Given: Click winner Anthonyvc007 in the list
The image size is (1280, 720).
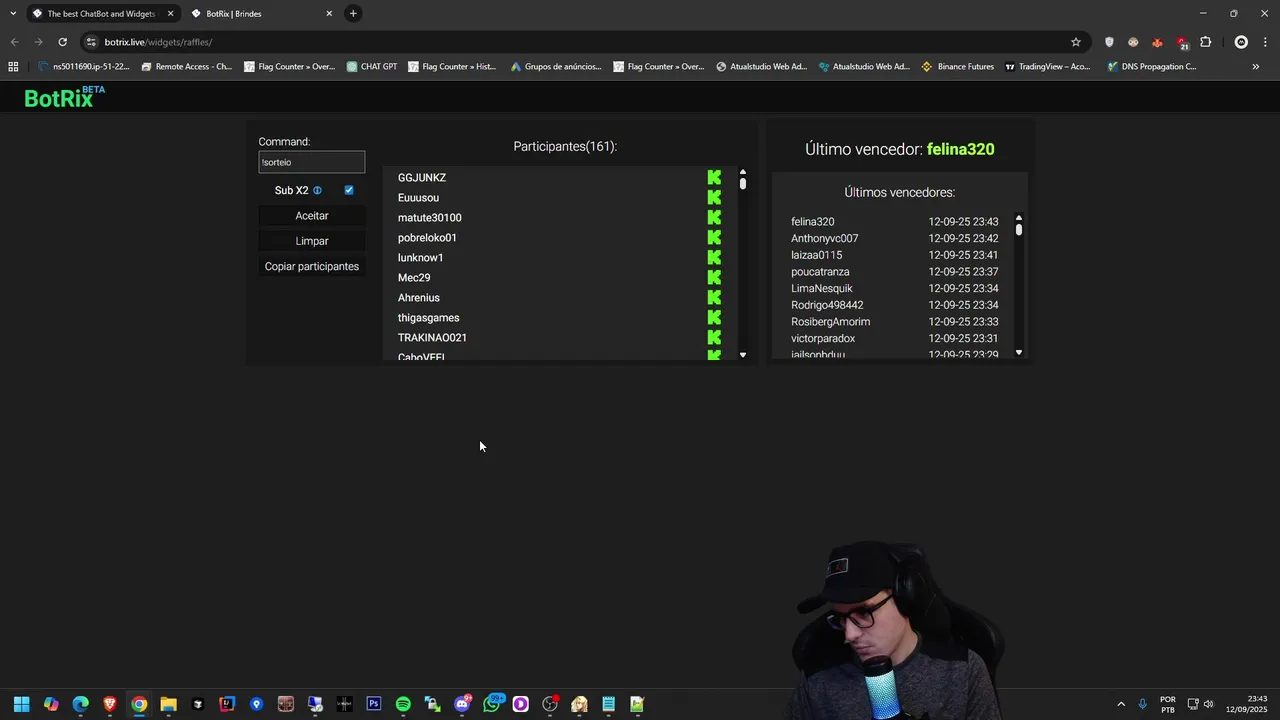Looking at the screenshot, I should (825, 239).
